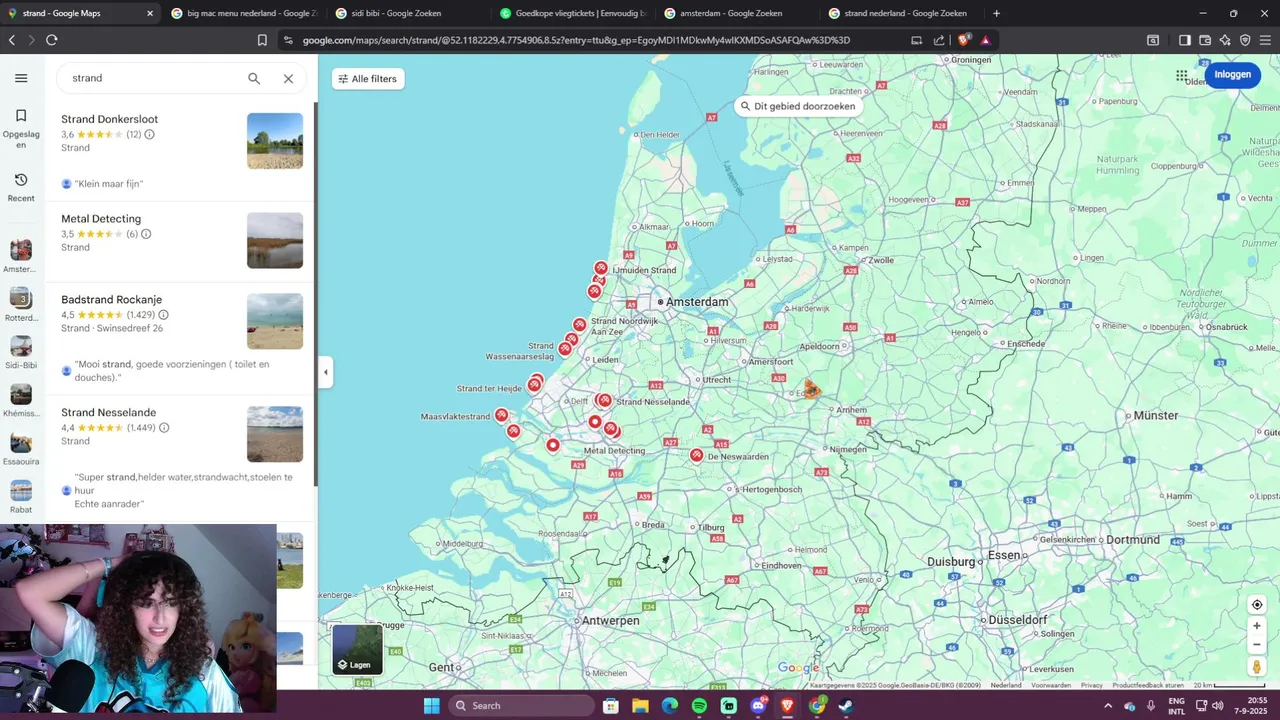Open the Strand Nesselande result title
Image resolution: width=1280 pixels, height=720 pixels.
[108, 413]
